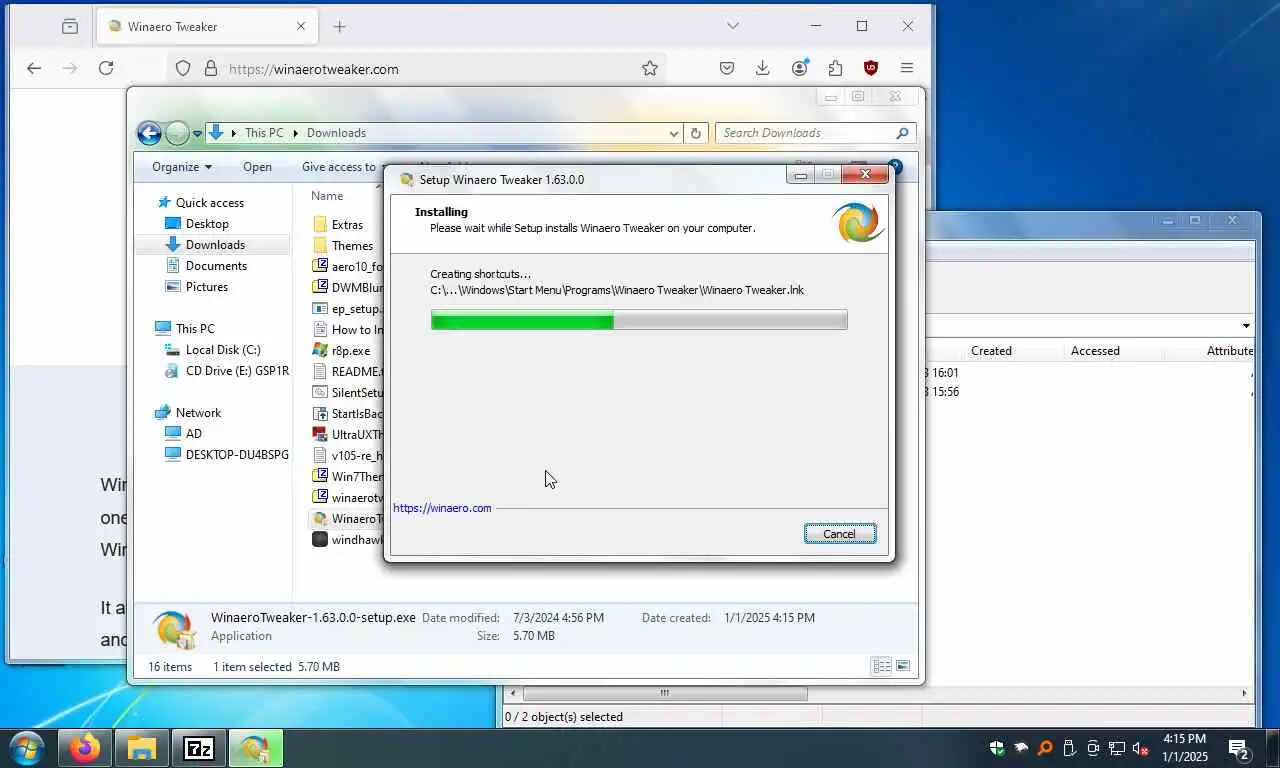Open Give access to menu
The height and width of the screenshot is (768, 1280).
pos(340,167)
